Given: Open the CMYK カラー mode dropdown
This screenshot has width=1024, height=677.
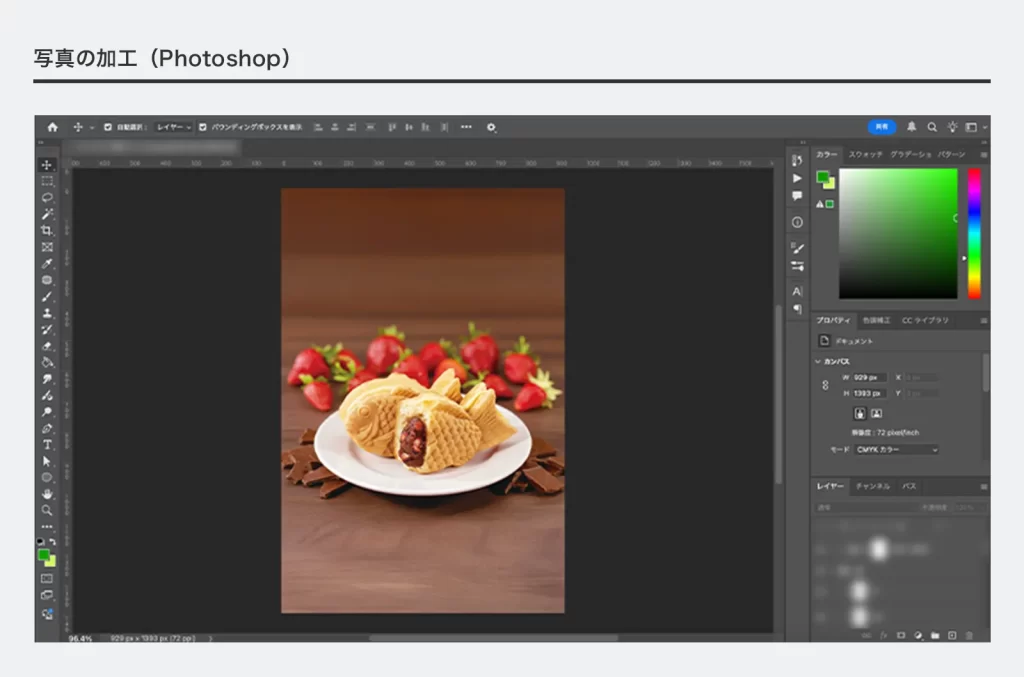Looking at the screenshot, I should click(x=896, y=450).
